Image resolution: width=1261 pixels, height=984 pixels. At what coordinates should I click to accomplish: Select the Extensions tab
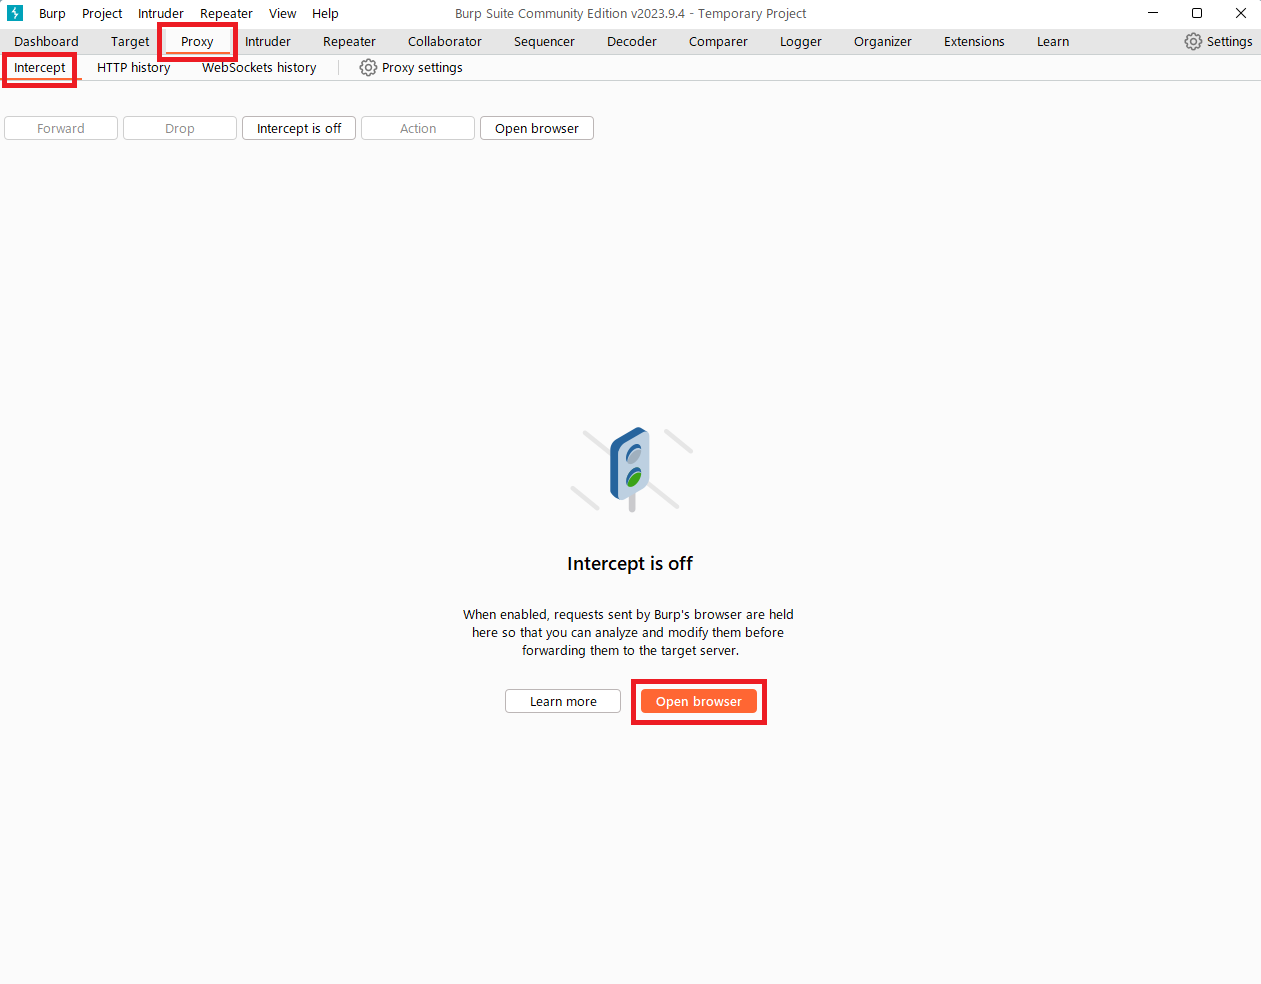[973, 41]
